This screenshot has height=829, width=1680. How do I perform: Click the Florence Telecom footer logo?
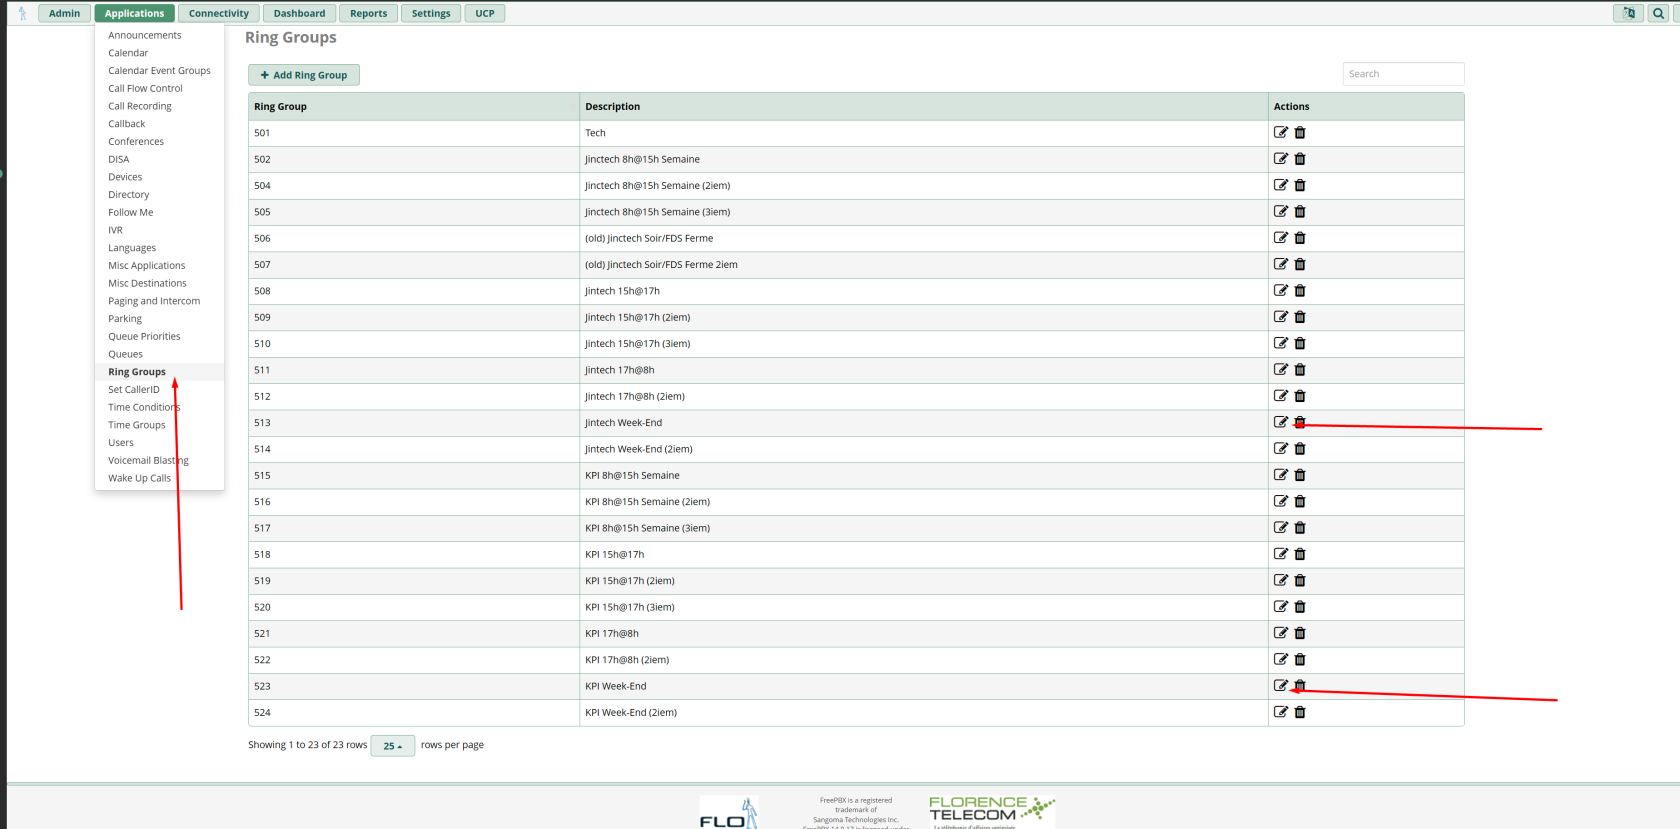point(992,811)
